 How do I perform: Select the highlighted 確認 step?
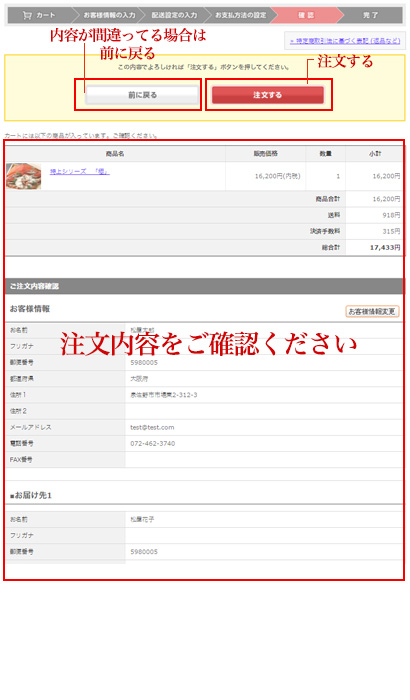[x=306, y=16]
